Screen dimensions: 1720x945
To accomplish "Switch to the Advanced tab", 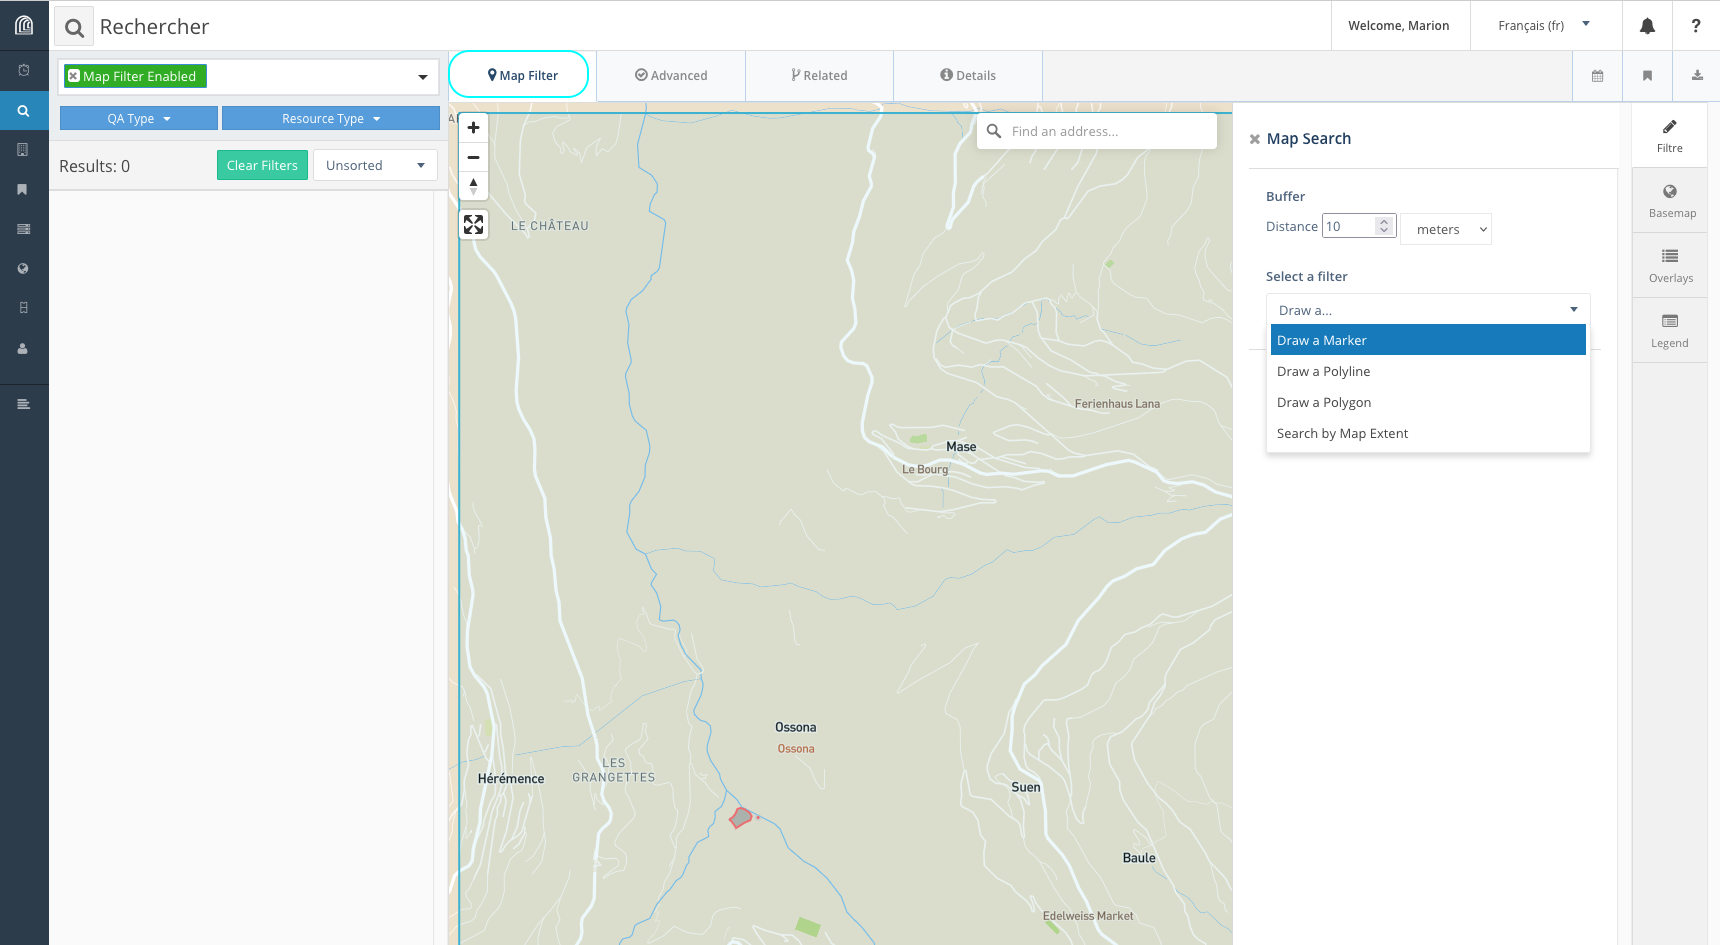I will tap(671, 76).
